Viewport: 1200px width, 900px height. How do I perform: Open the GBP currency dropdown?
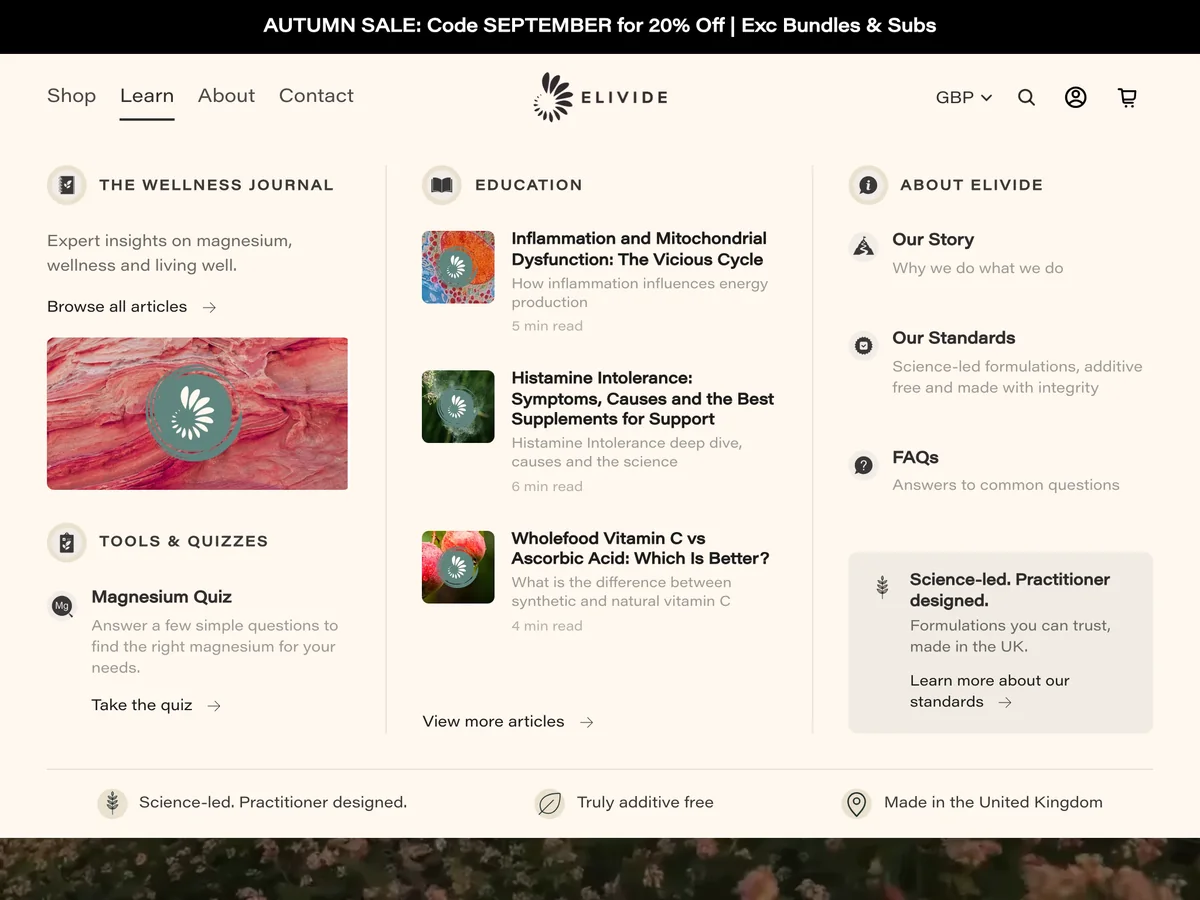tap(964, 97)
